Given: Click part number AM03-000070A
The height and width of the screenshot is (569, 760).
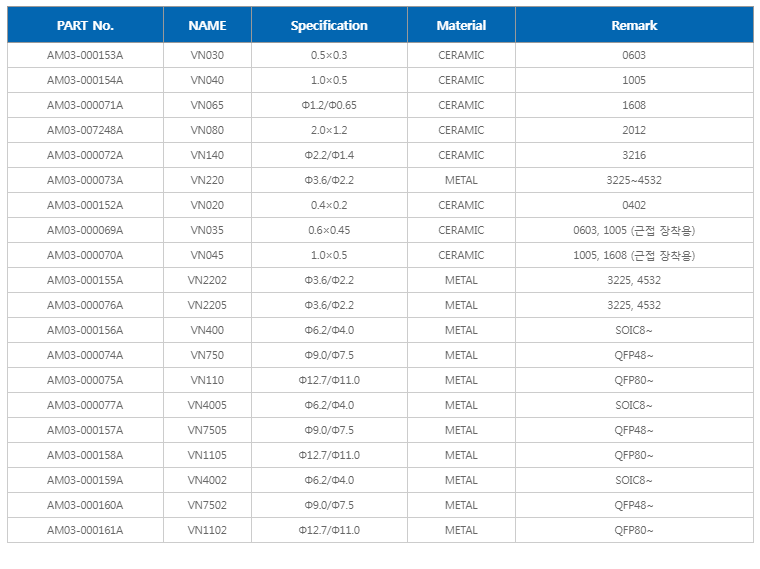Looking at the screenshot, I should coord(85,255).
